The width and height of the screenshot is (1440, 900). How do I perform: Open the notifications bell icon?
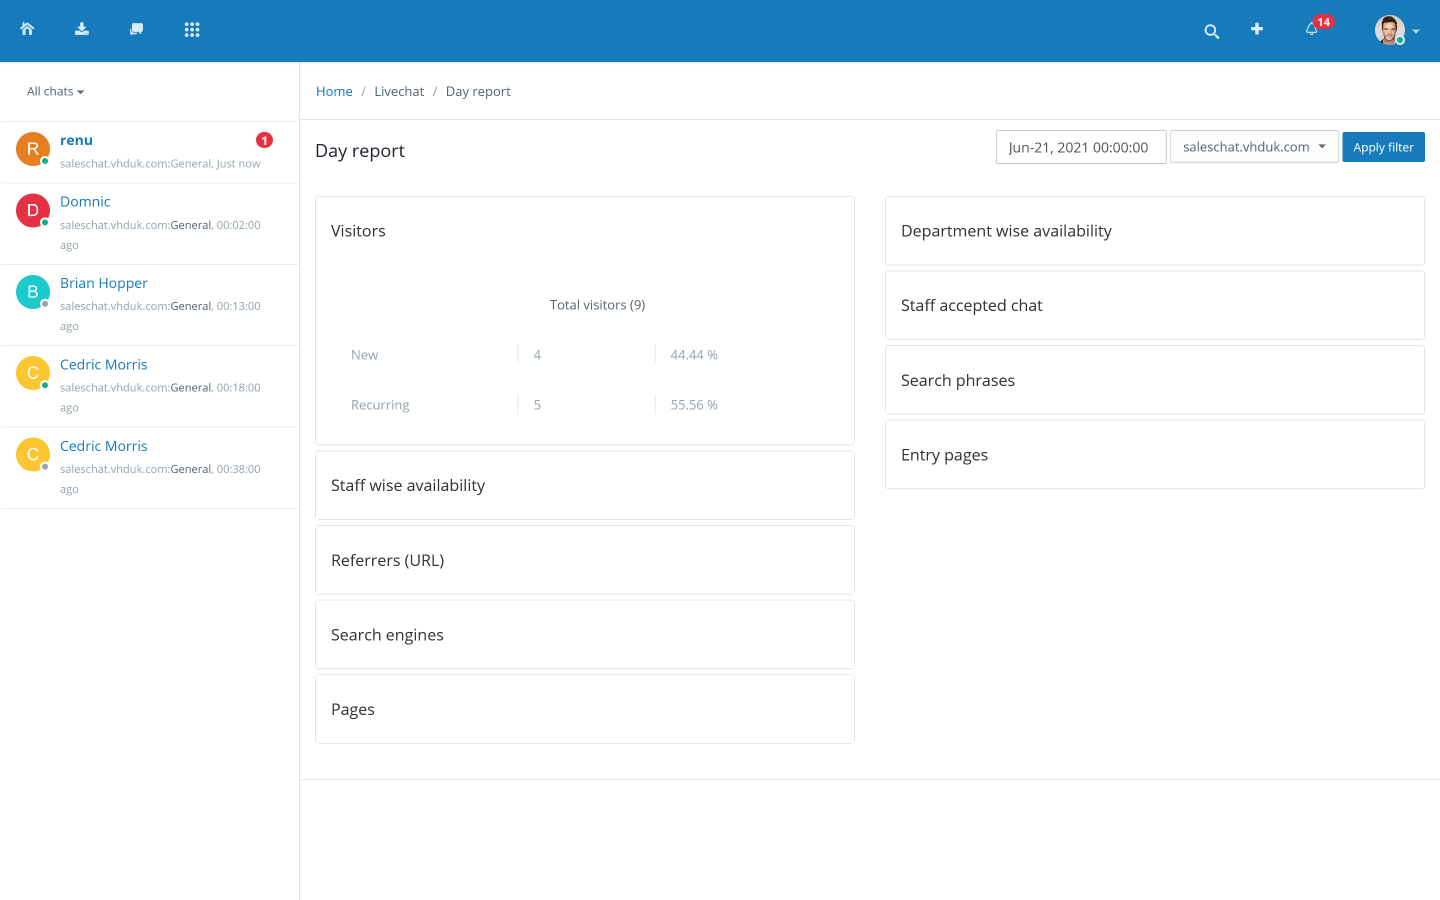[x=1311, y=30]
